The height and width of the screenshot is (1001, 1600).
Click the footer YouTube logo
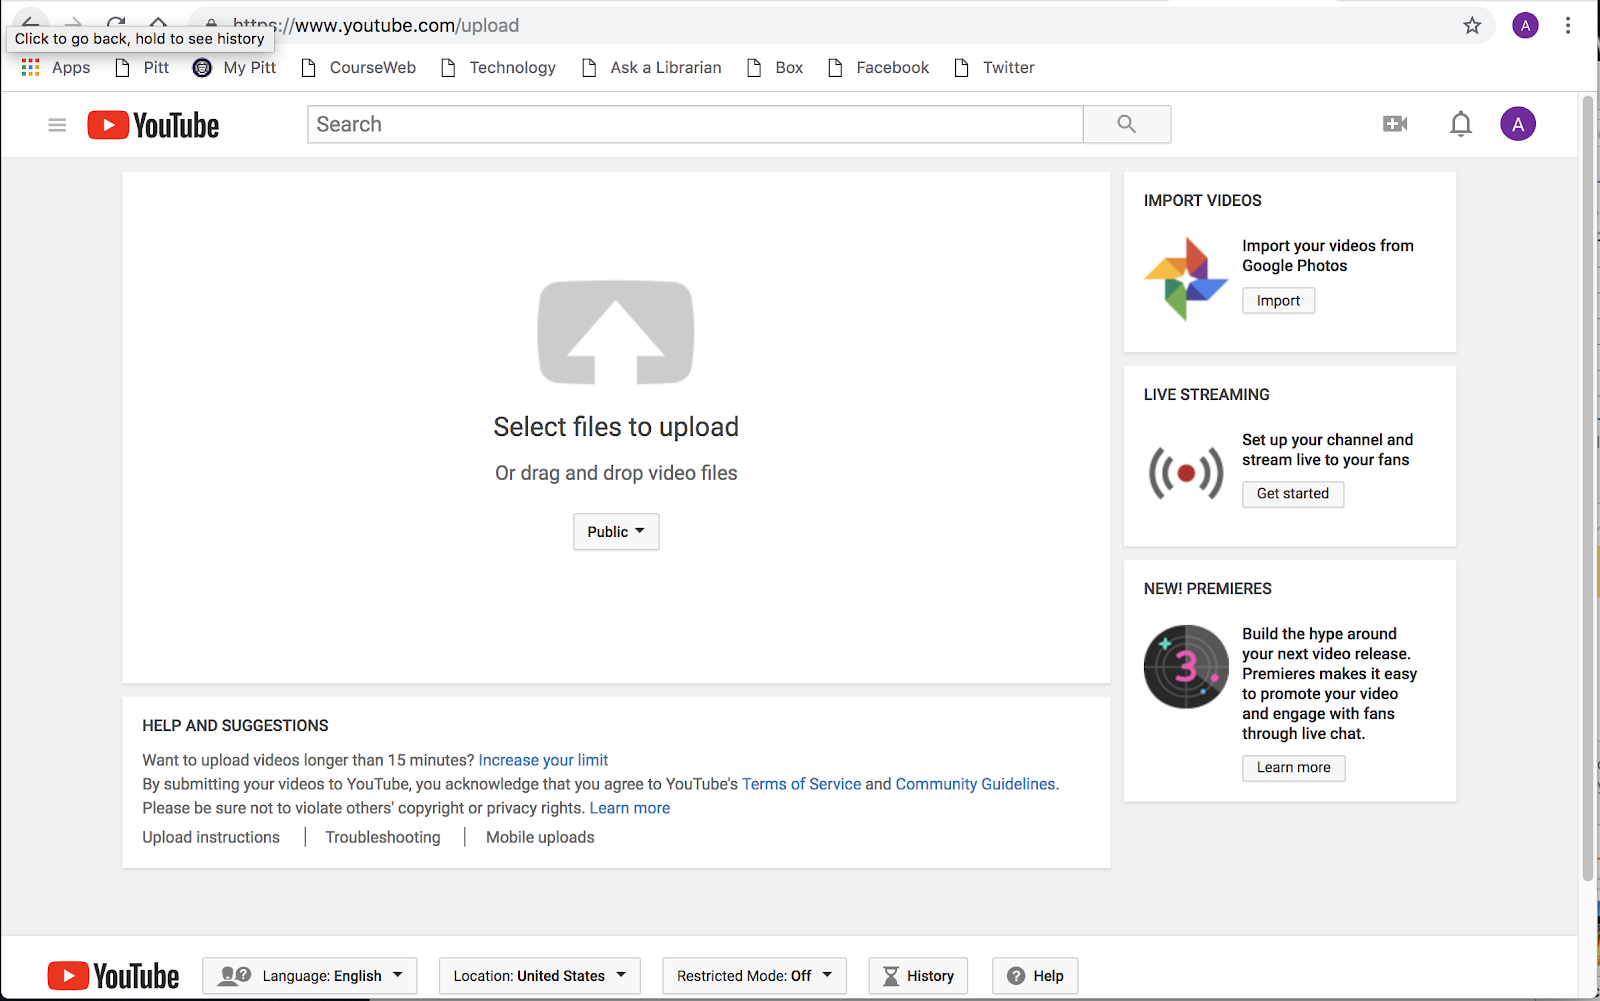[114, 976]
